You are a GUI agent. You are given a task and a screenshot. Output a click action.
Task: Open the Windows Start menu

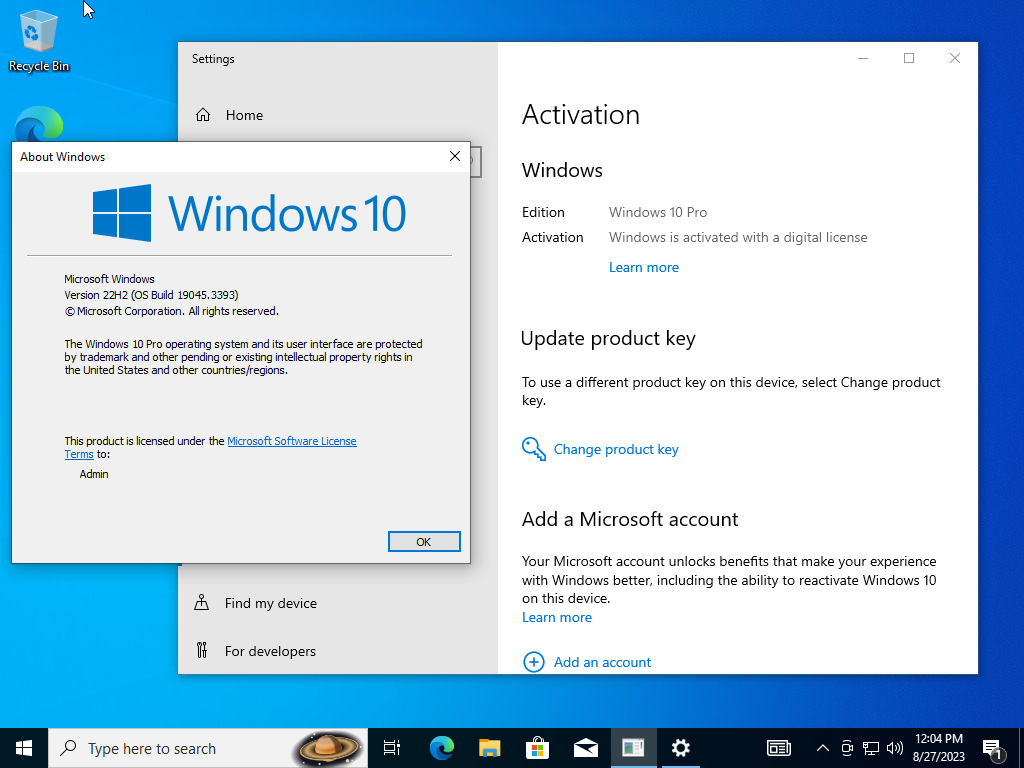pyautogui.click(x=24, y=748)
